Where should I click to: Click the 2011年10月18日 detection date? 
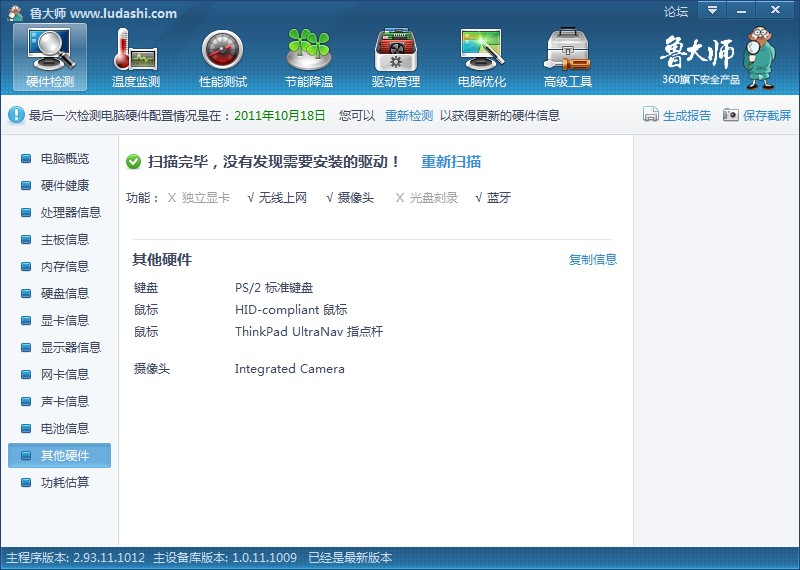click(280, 116)
